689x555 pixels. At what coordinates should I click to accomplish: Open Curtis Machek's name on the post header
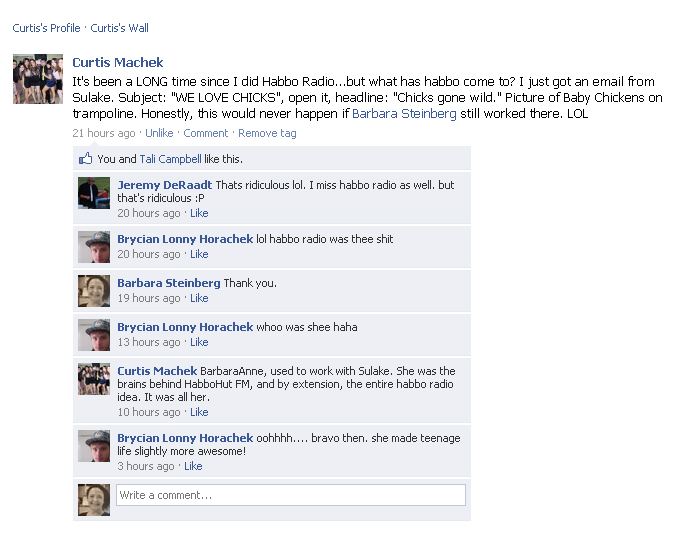pyautogui.click(x=118, y=62)
